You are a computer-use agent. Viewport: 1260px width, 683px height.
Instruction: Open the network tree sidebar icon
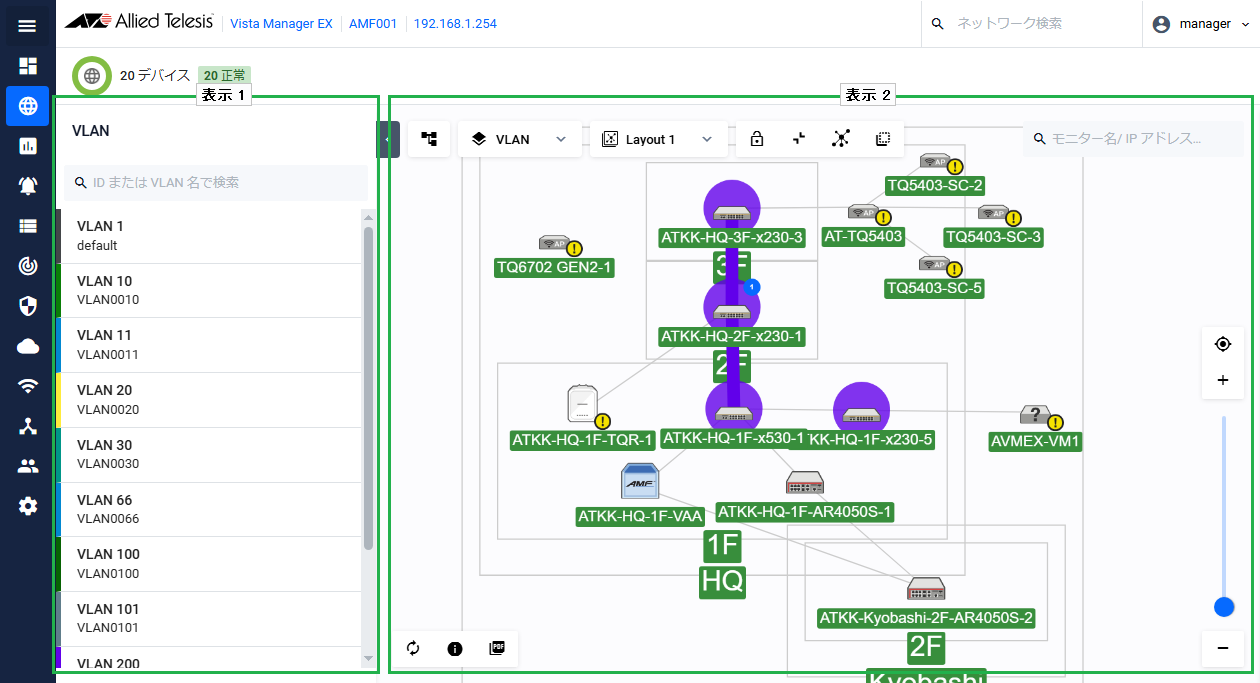tap(27, 426)
